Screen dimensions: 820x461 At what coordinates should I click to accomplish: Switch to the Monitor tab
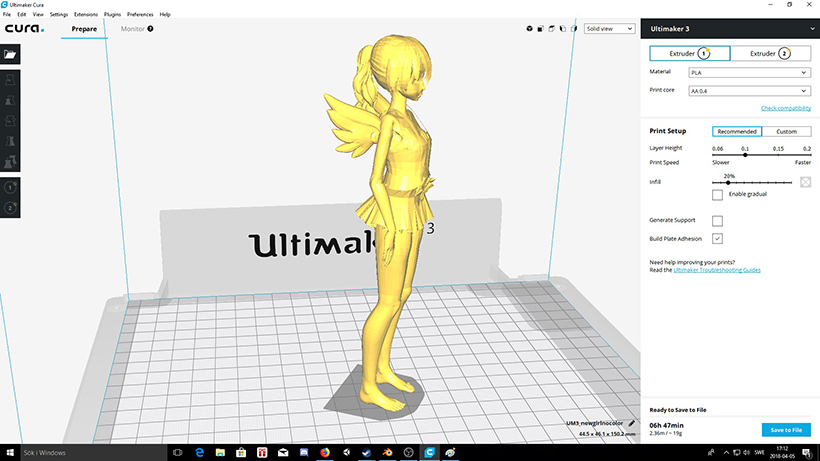coord(132,29)
